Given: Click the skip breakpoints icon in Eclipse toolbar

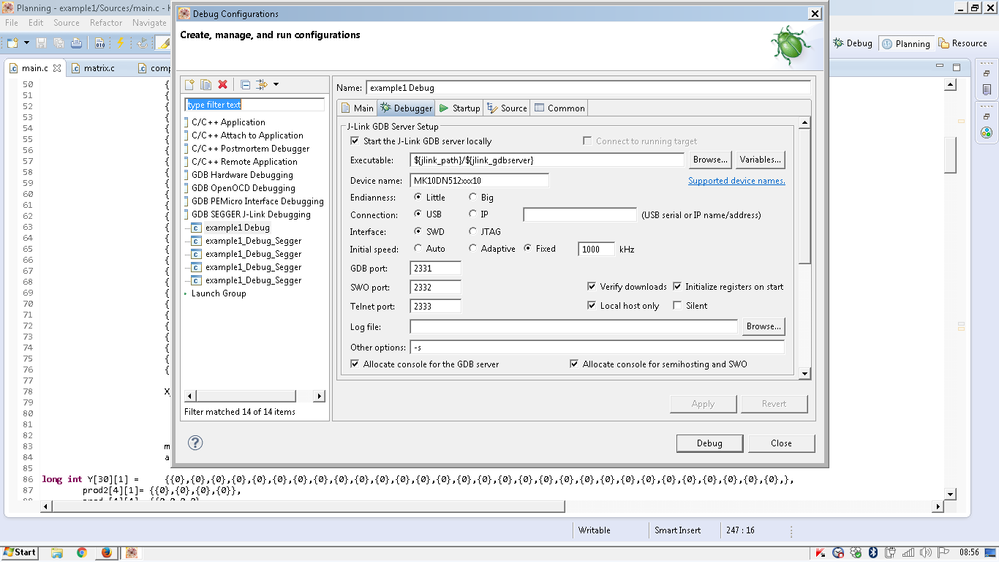Looking at the screenshot, I should [x=143, y=43].
